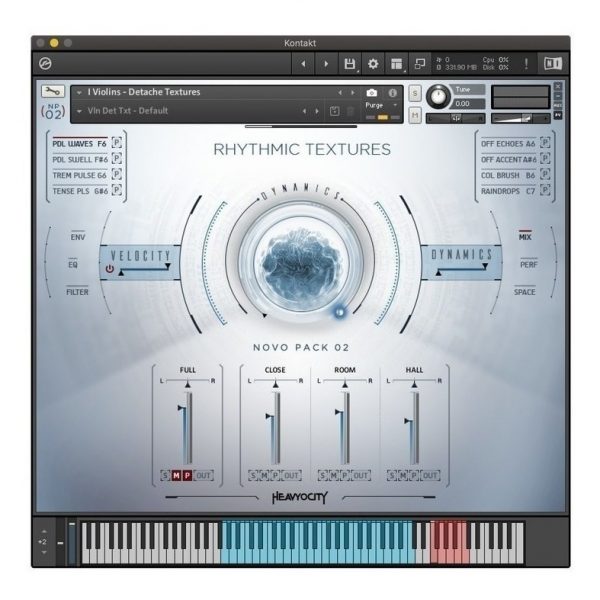Open OUT routing for FULL channel
The image size is (600, 600).
tap(204, 476)
